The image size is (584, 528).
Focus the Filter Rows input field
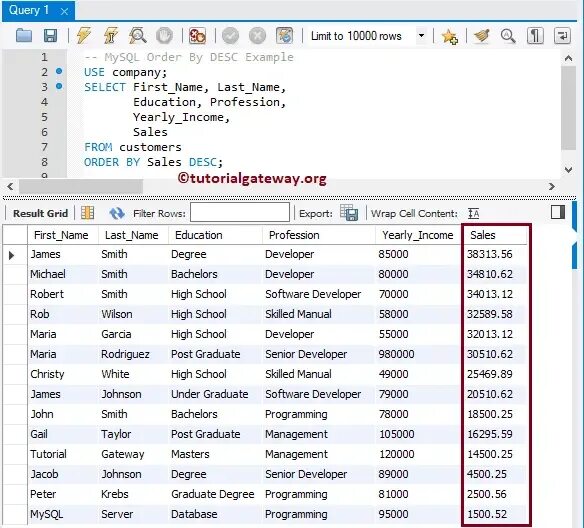click(x=240, y=213)
